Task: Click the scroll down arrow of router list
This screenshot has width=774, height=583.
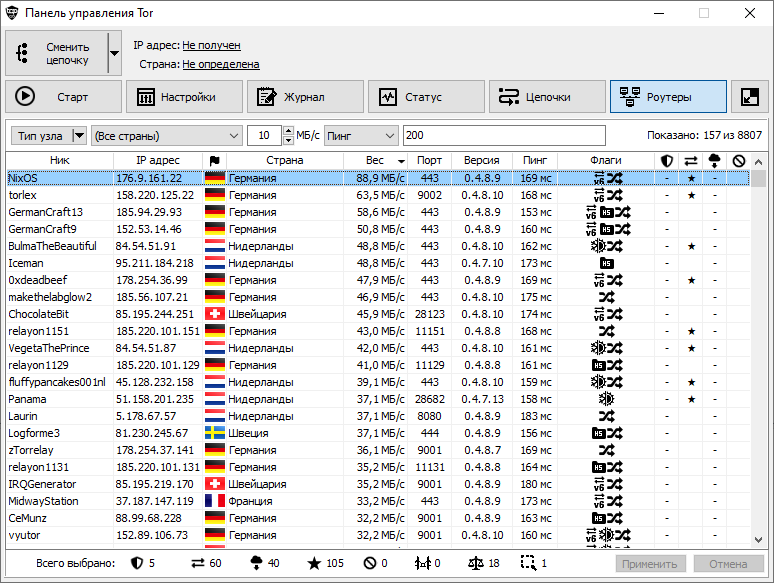Action: tap(759, 540)
